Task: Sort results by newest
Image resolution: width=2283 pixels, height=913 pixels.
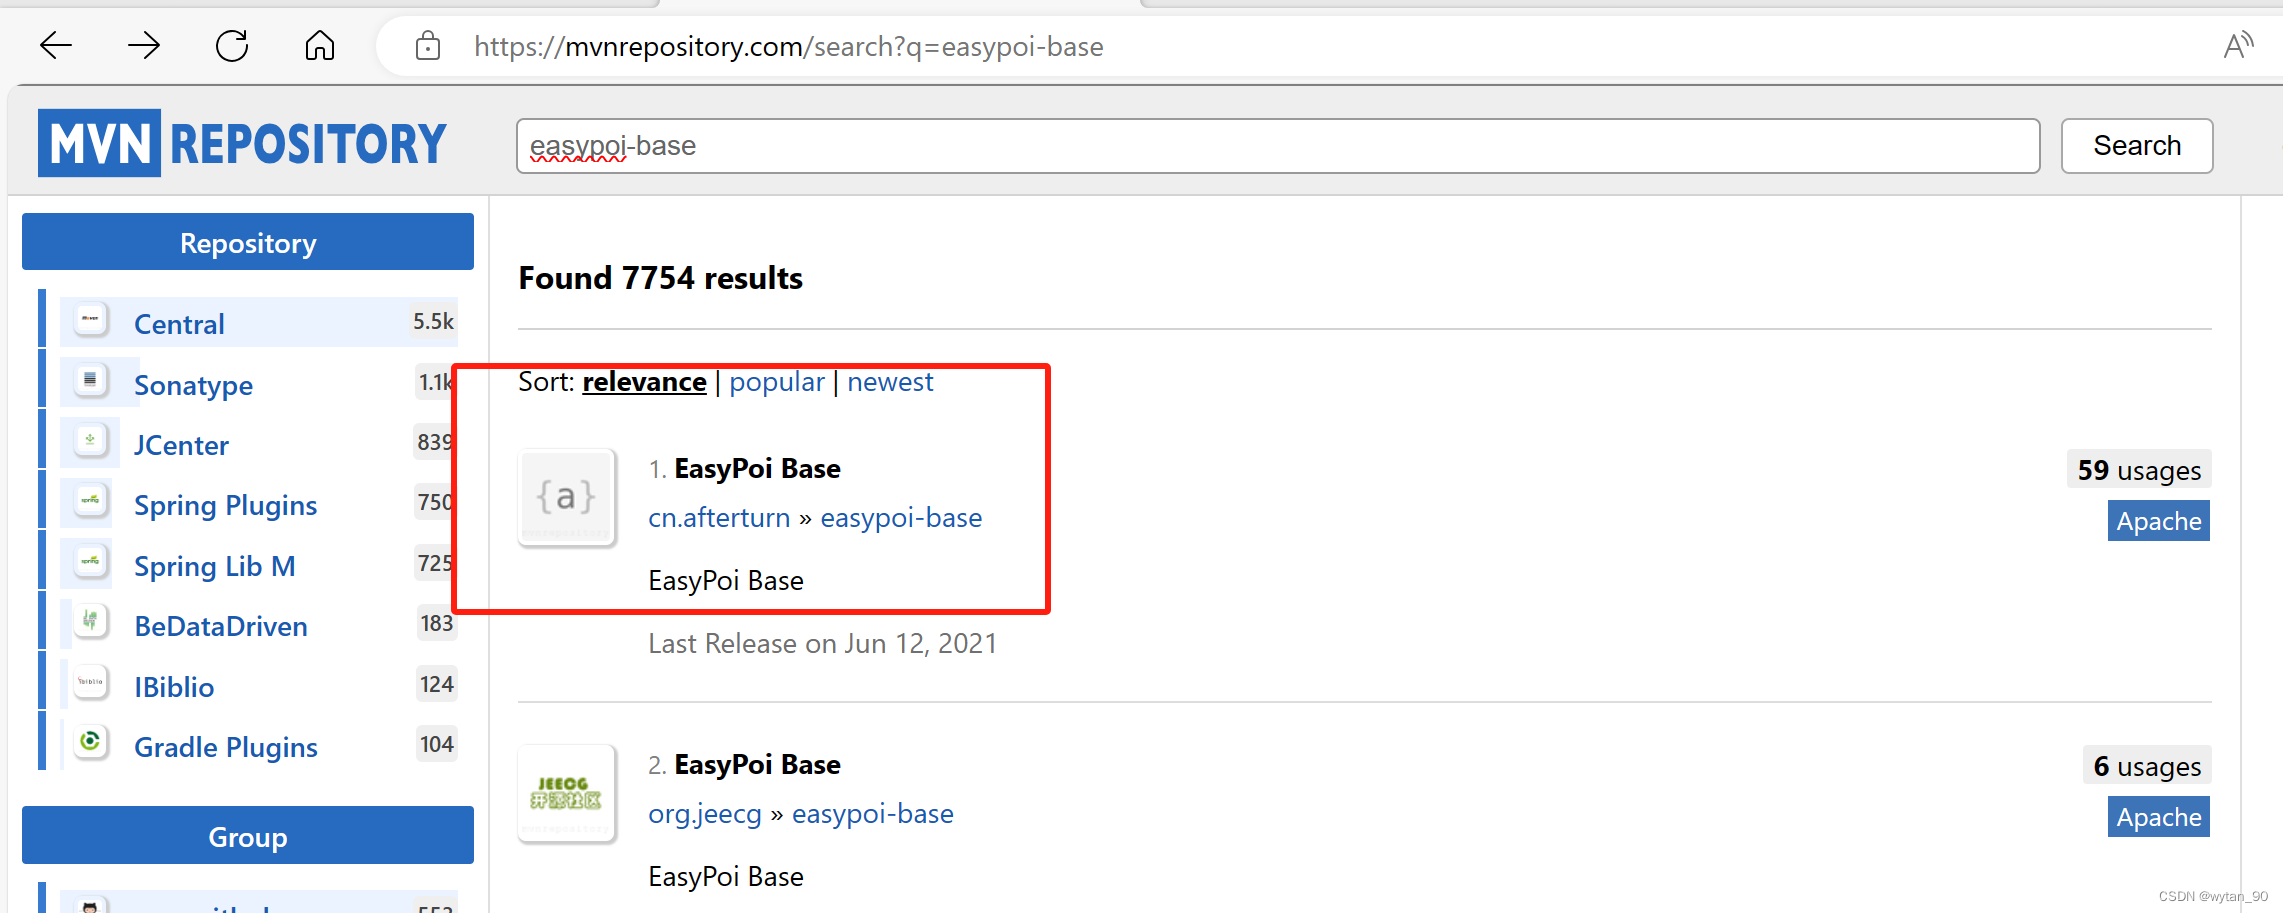Action: (x=890, y=382)
